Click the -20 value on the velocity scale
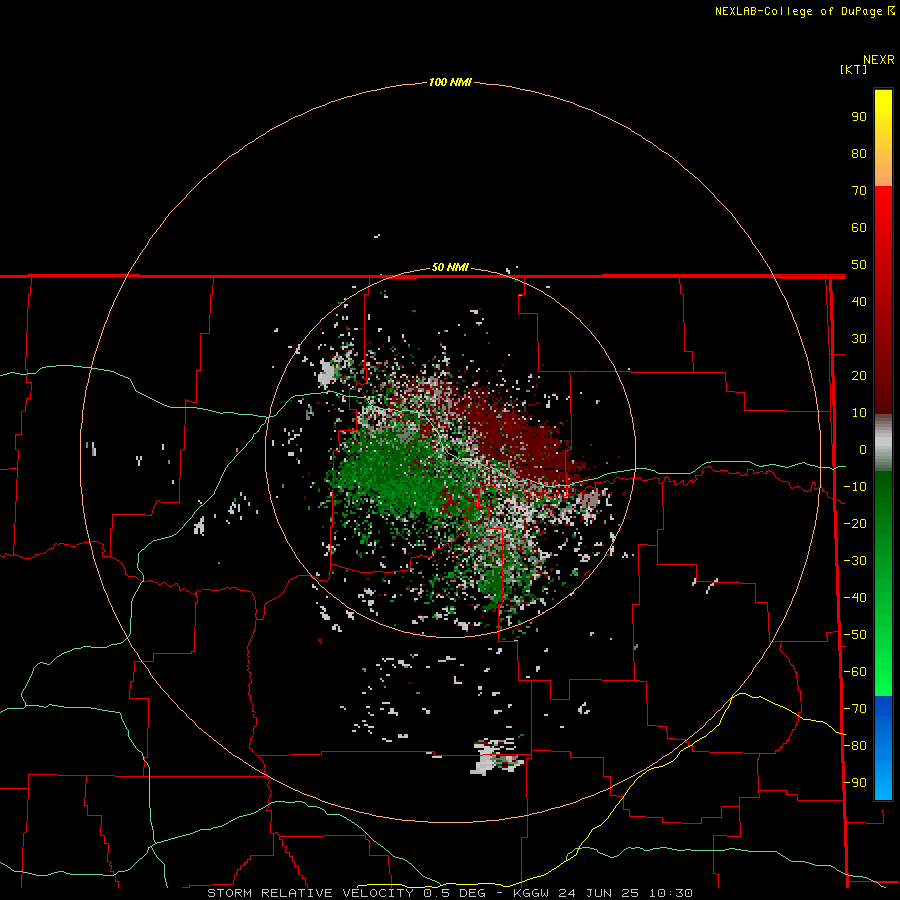The image size is (900, 900). [x=855, y=523]
